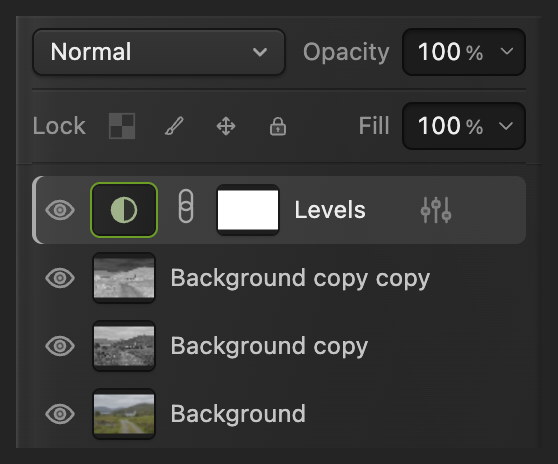
Task: Hide the Background copy copy layer
Action: click(60, 278)
